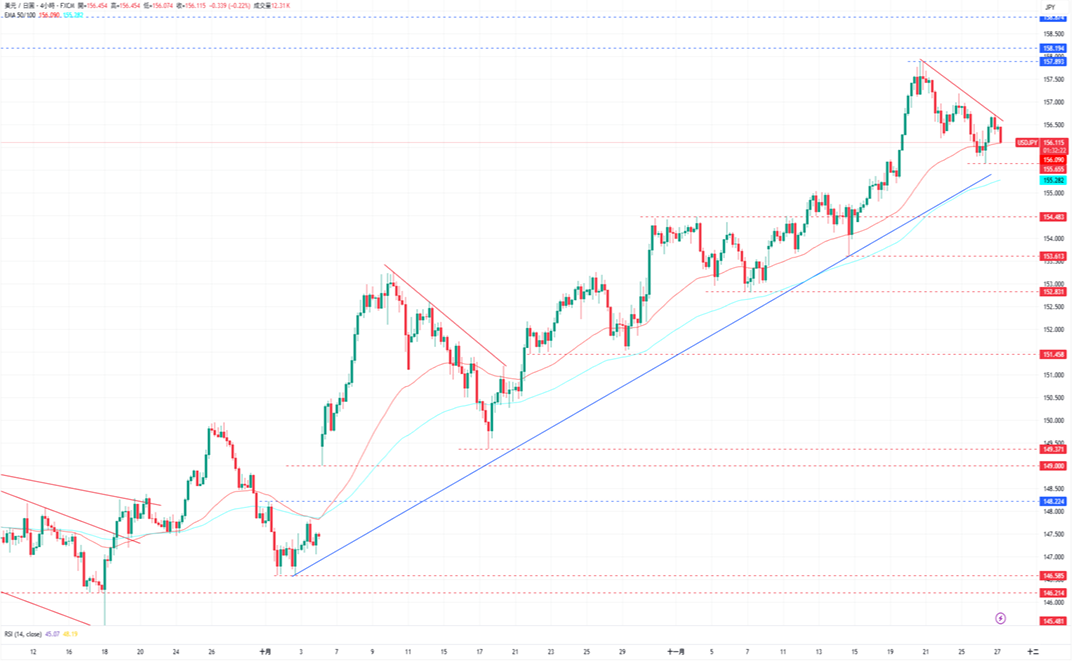This screenshot has height=662, width=1072.
Task: Click the 151.458 price level label
Action: coord(1052,354)
